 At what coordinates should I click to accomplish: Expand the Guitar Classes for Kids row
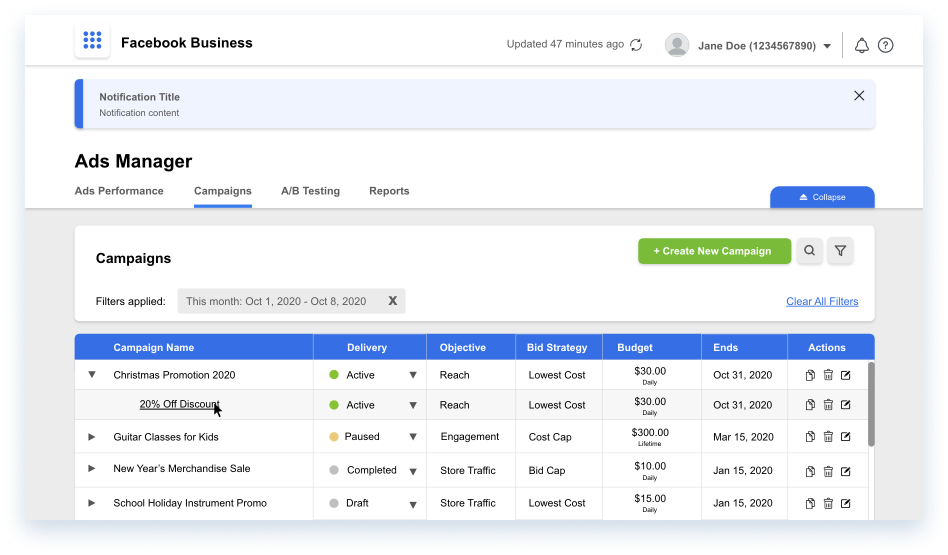pyautogui.click(x=92, y=437)
